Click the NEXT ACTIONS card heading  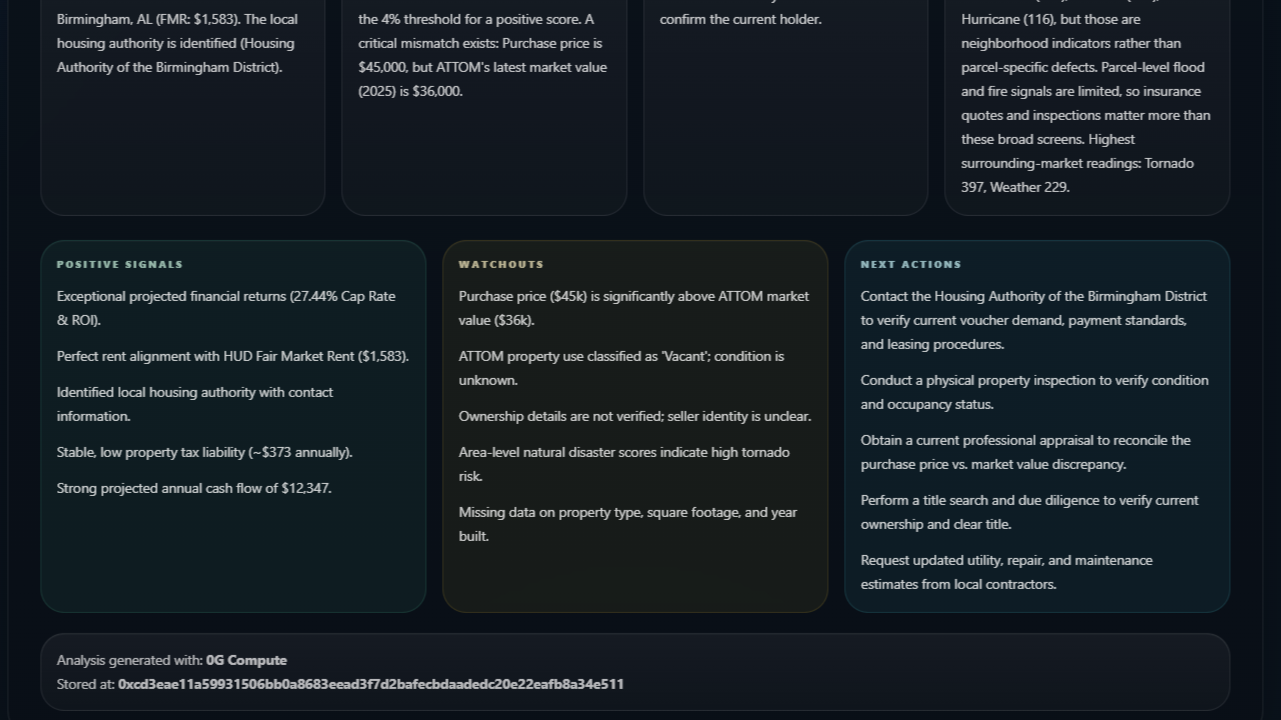coord(911,264)
